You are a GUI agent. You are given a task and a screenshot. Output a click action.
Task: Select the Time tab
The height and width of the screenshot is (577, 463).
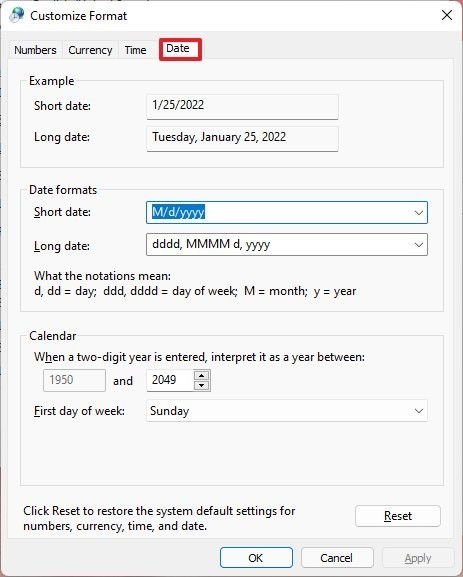[135, 50]
